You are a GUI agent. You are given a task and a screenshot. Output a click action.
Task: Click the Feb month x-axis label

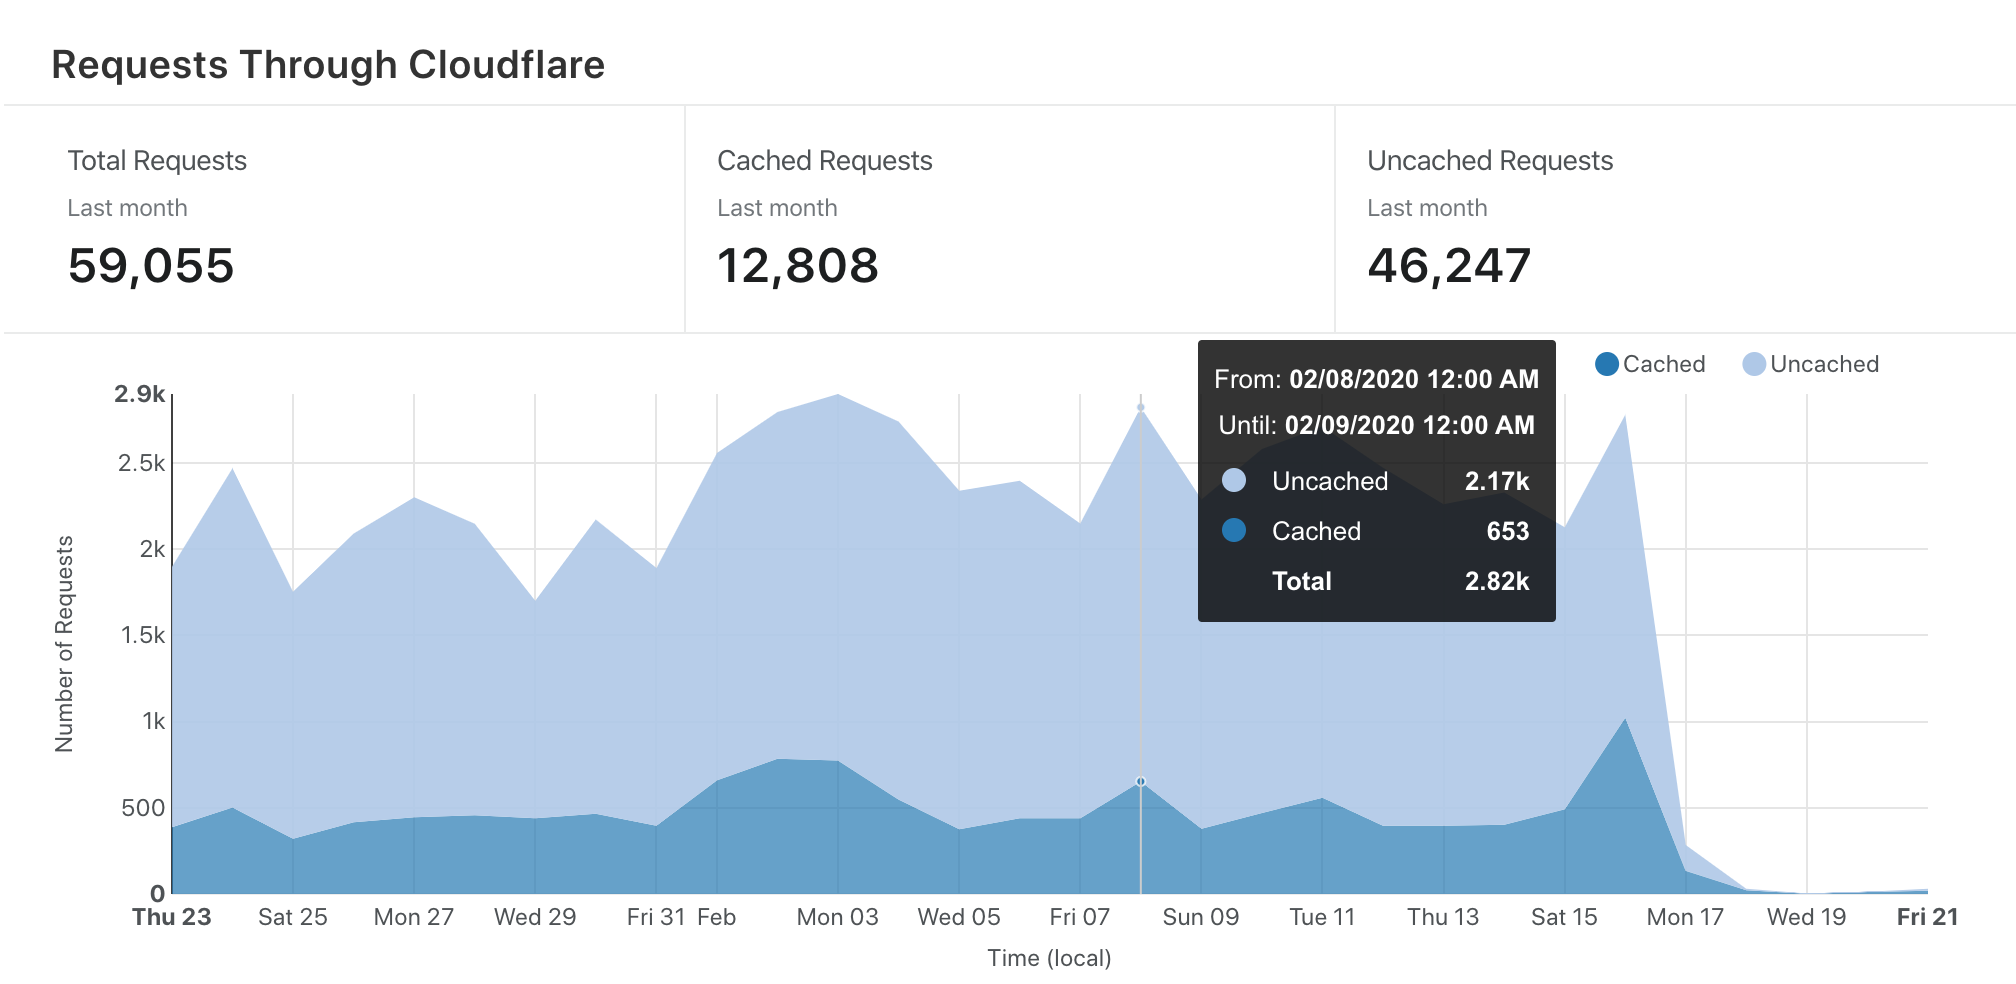click(716, 917)
